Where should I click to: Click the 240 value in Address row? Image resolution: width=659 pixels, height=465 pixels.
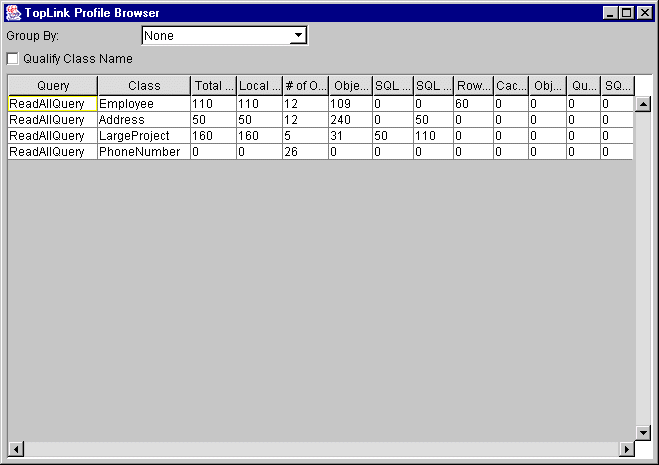(x=351, y=120)
